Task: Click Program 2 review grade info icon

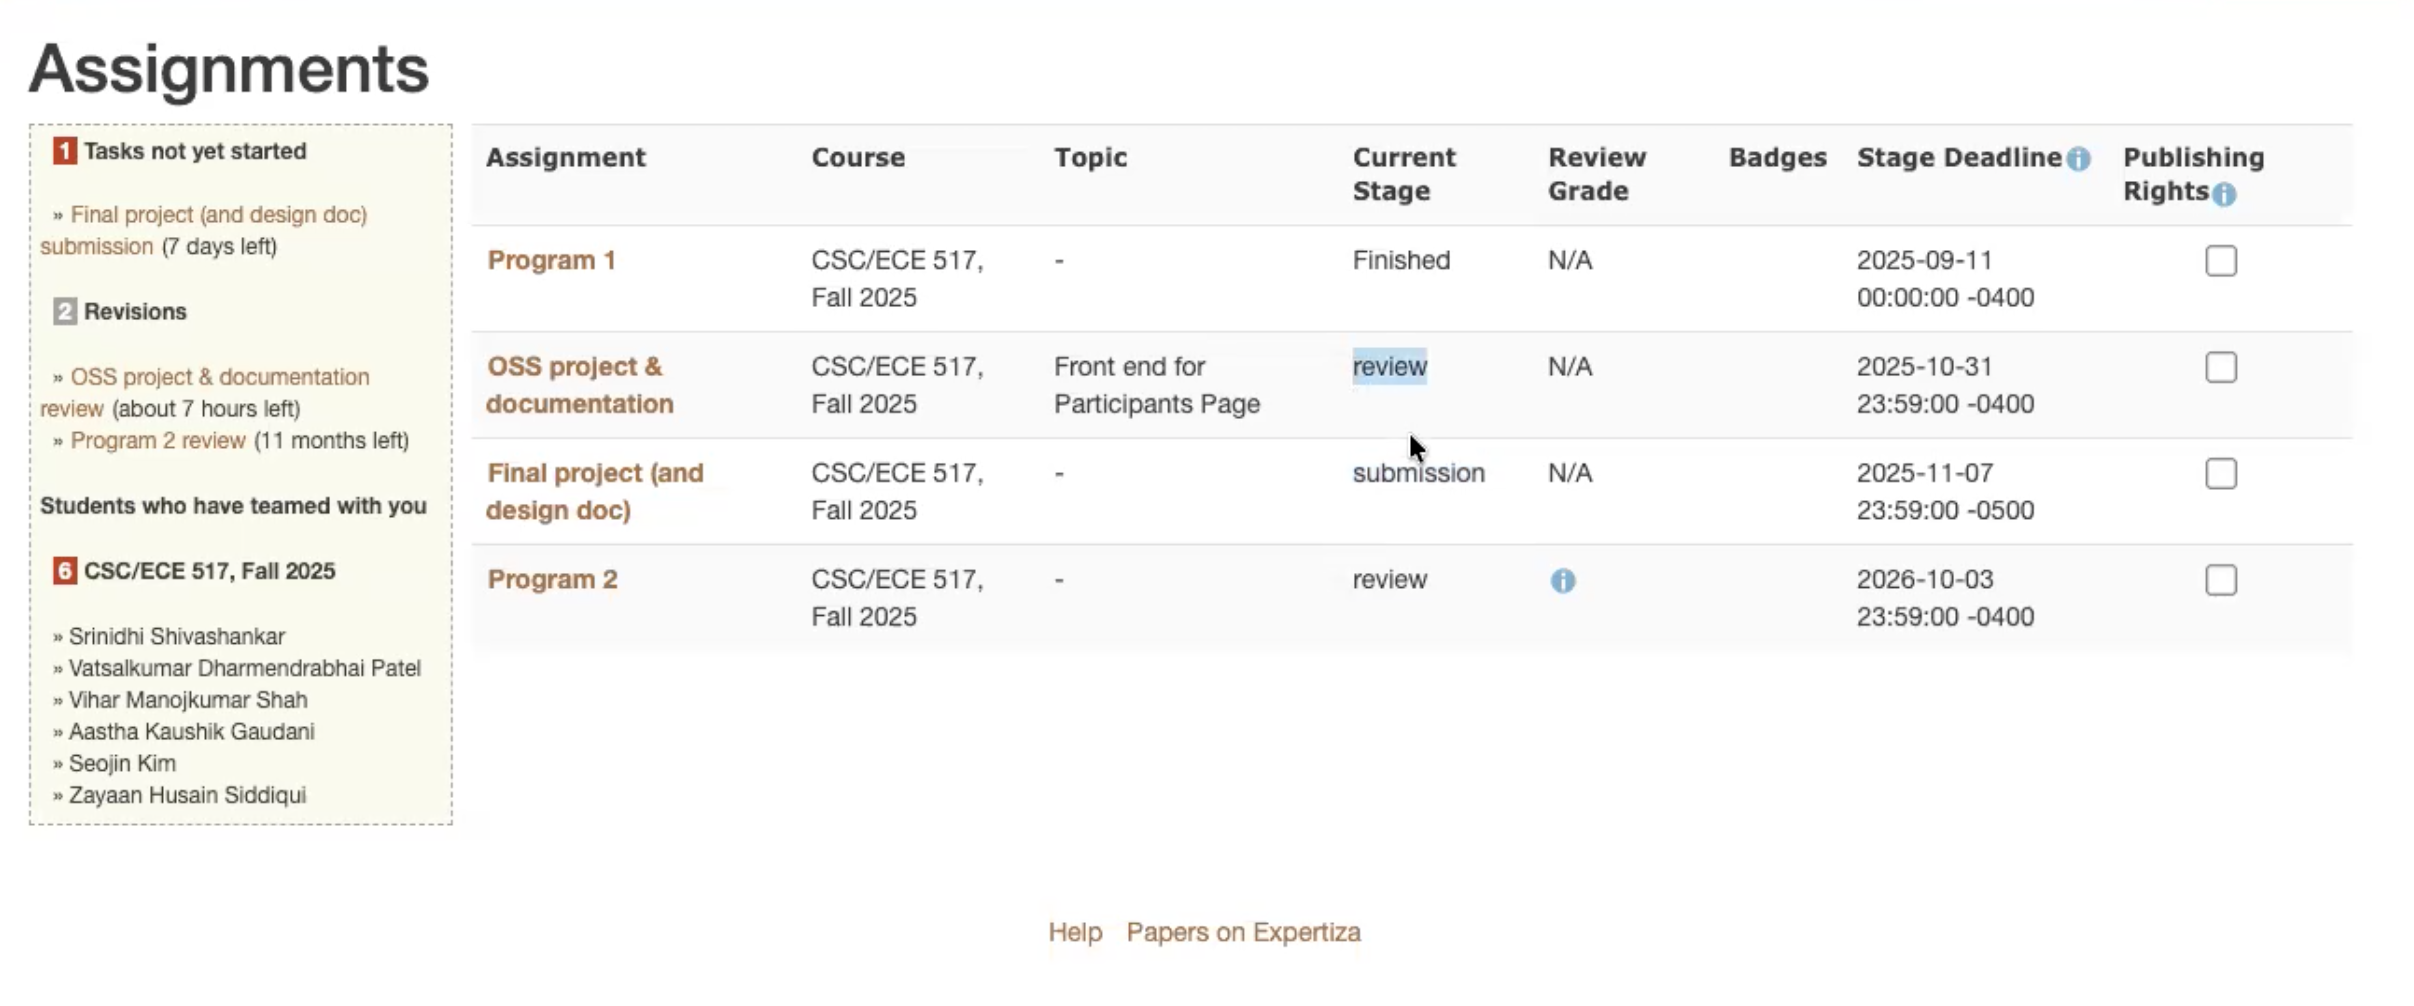Action: tap(1562, 581)
